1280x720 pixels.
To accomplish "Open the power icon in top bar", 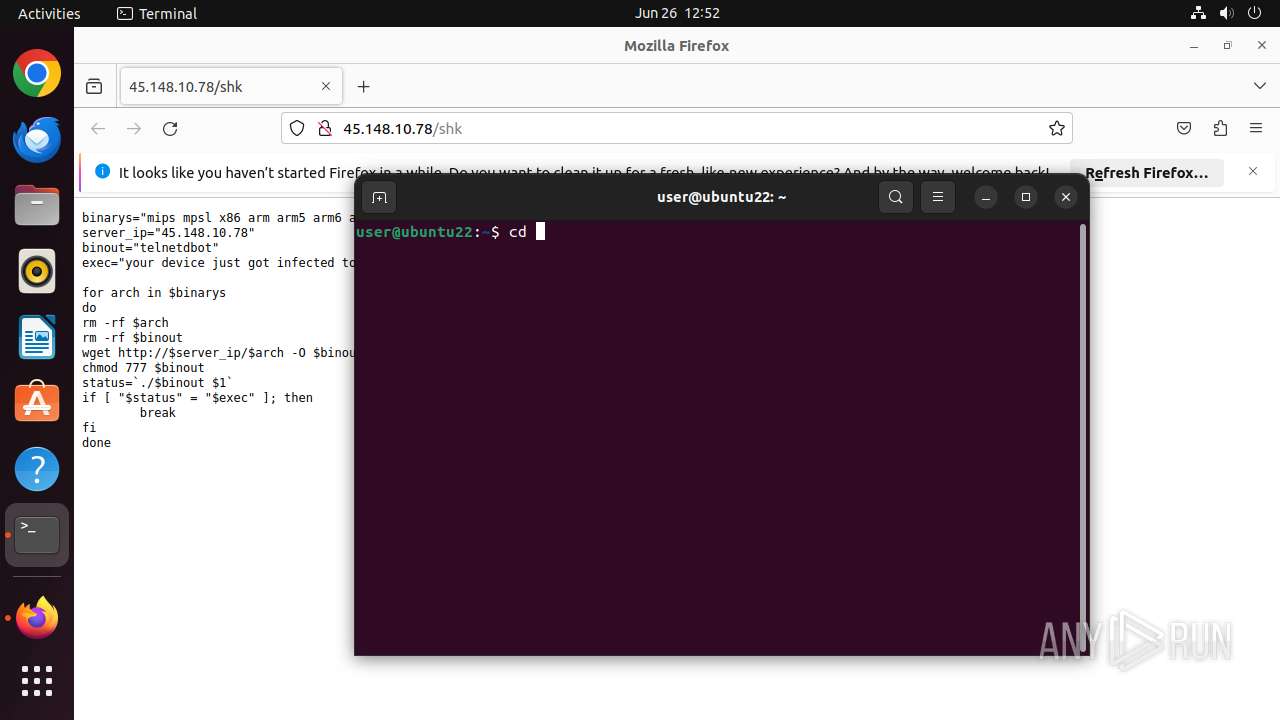I will click(1253, 13).
